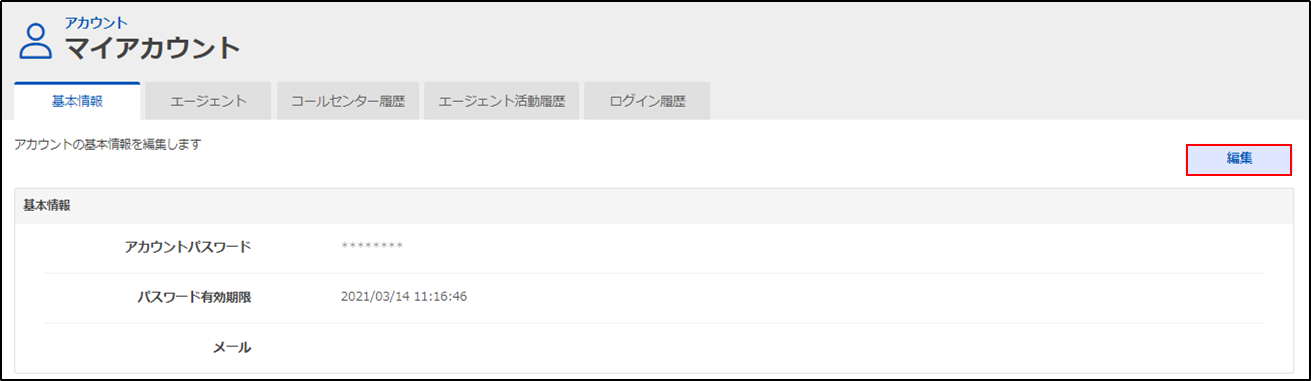
Task: Click the masked password asterisks value
Action: [x=372, y=247]
